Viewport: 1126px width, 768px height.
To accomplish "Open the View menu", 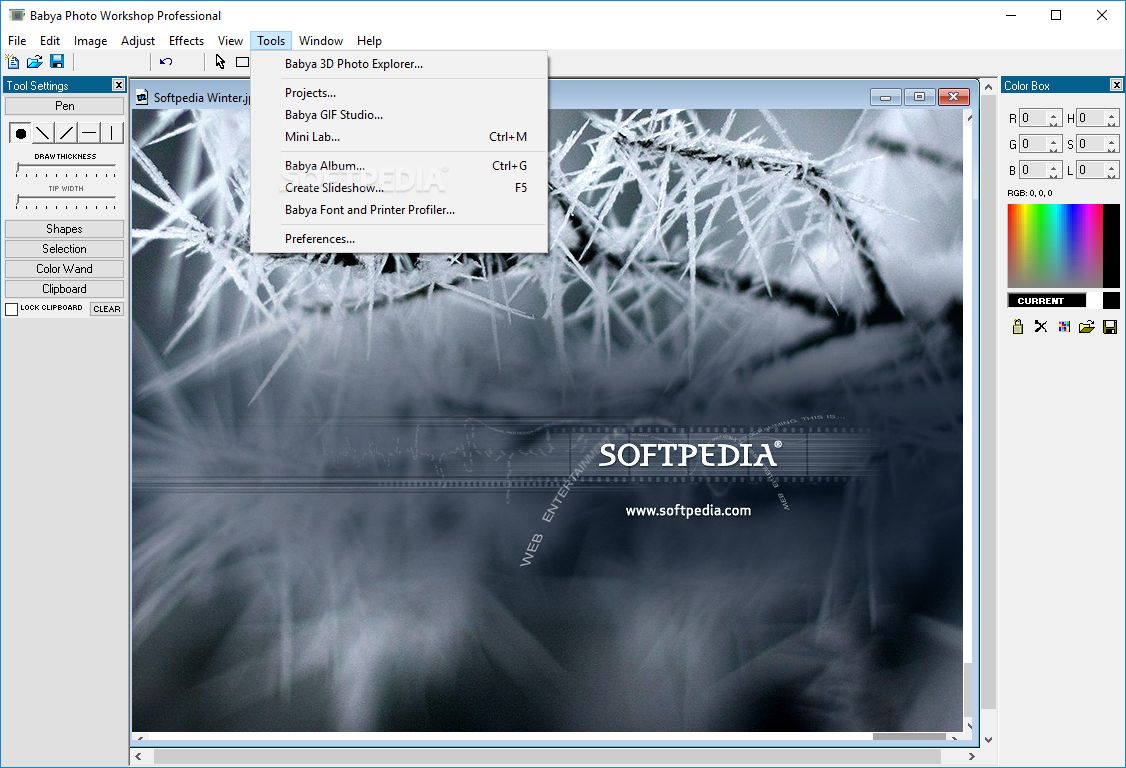I will [x=231, y=41].
